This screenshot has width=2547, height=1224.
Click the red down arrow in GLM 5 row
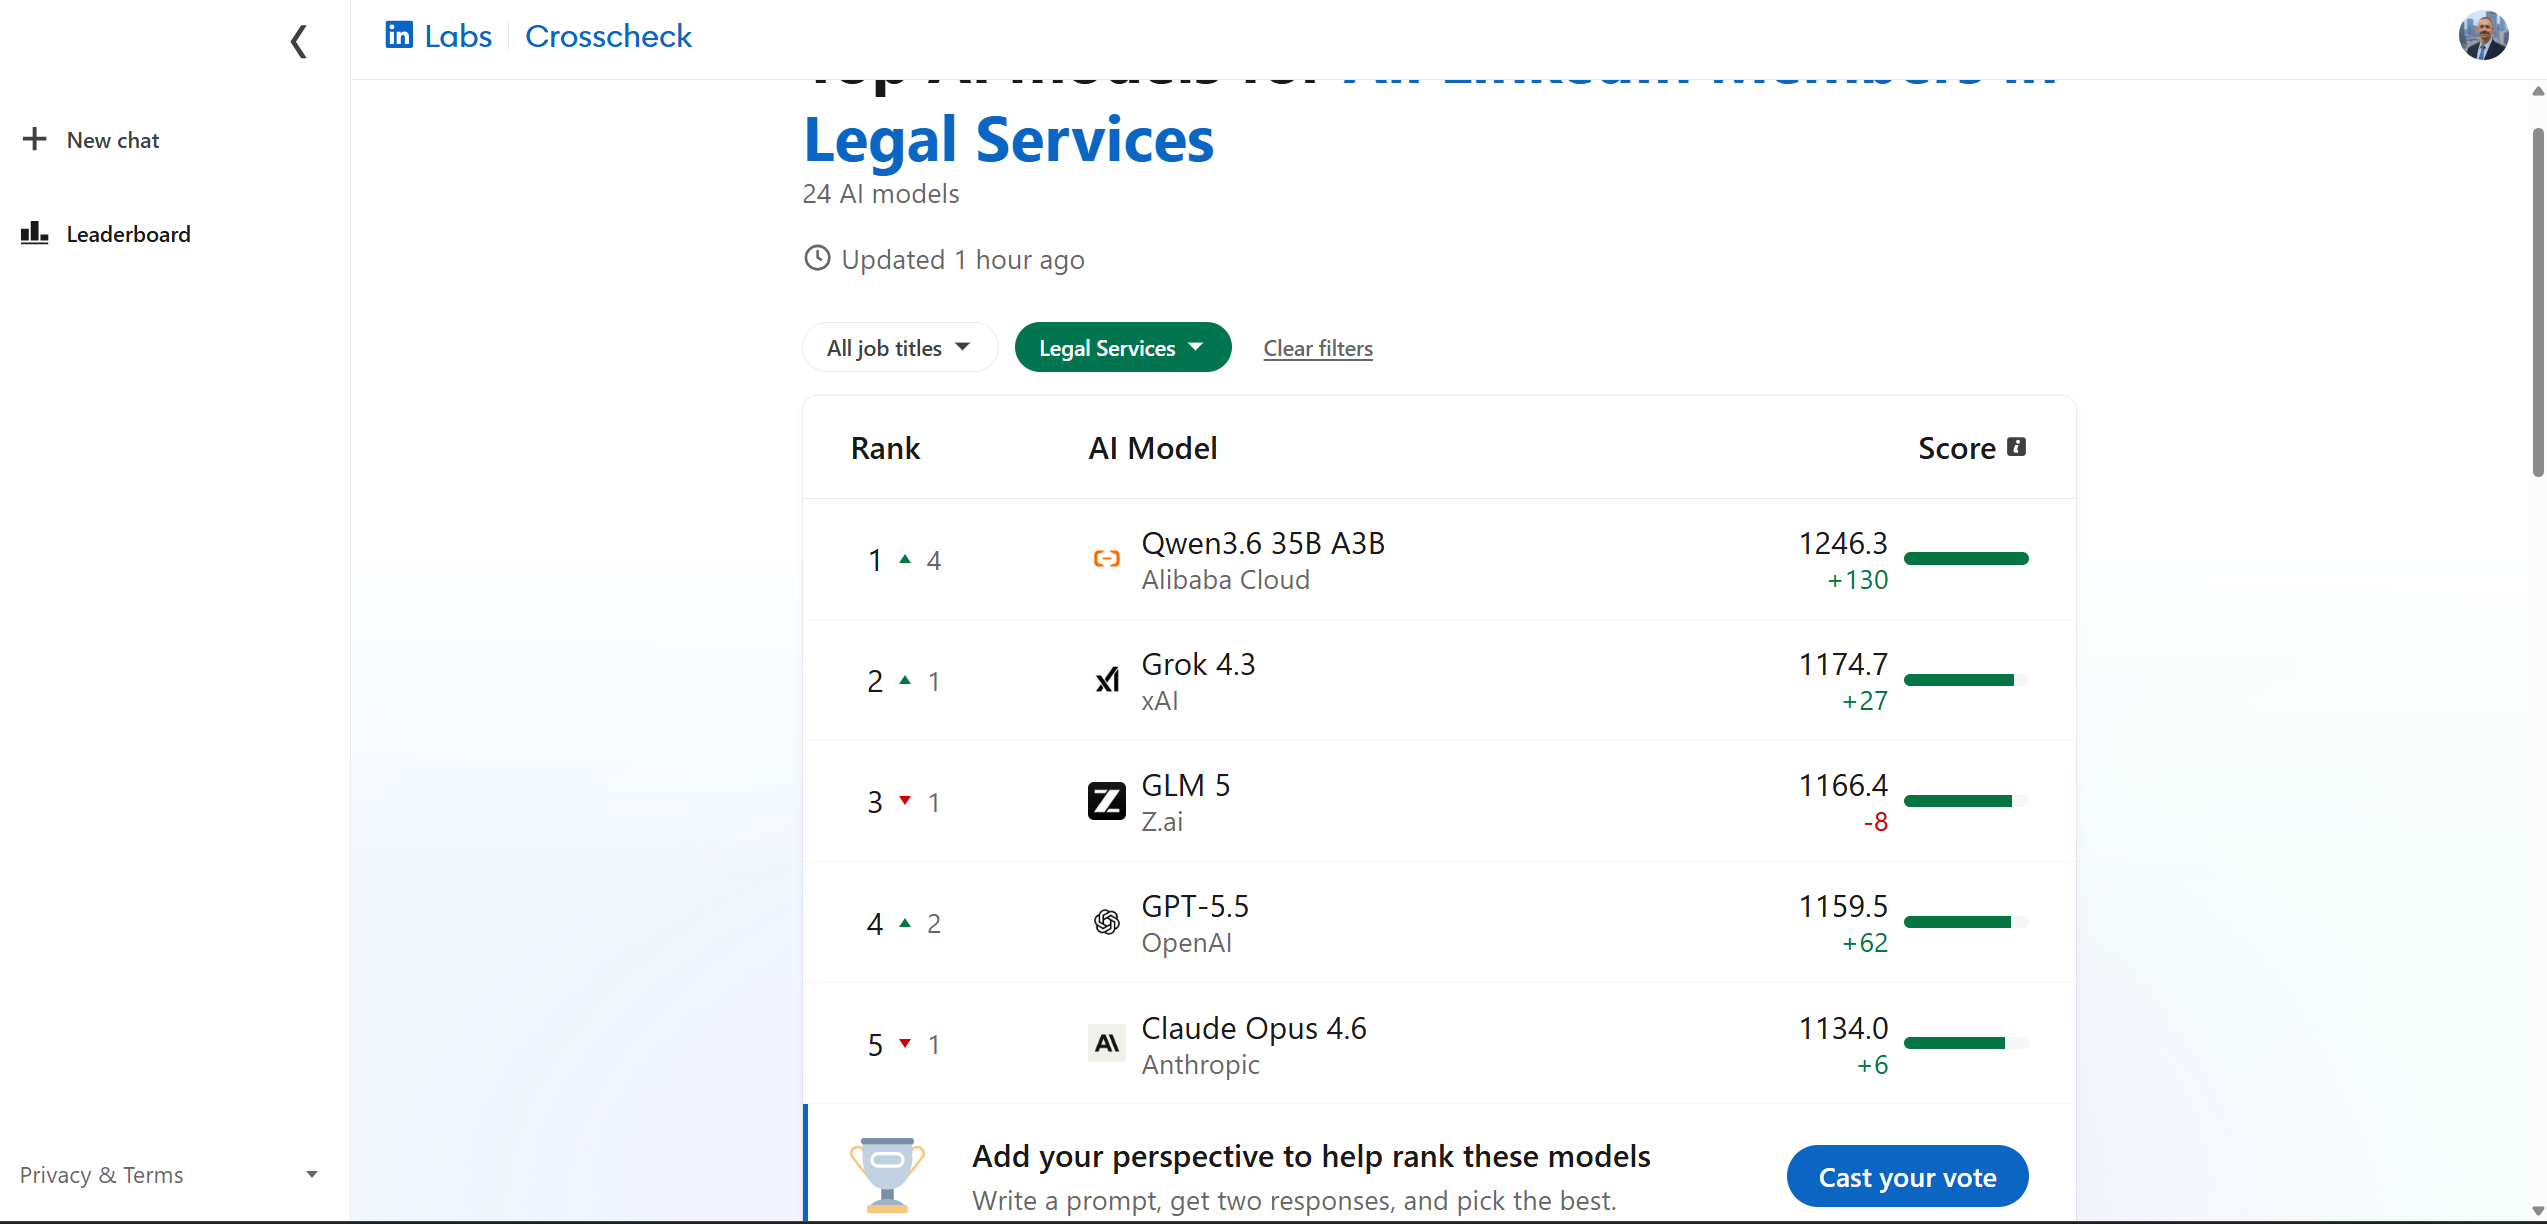[x=905, y=800]
